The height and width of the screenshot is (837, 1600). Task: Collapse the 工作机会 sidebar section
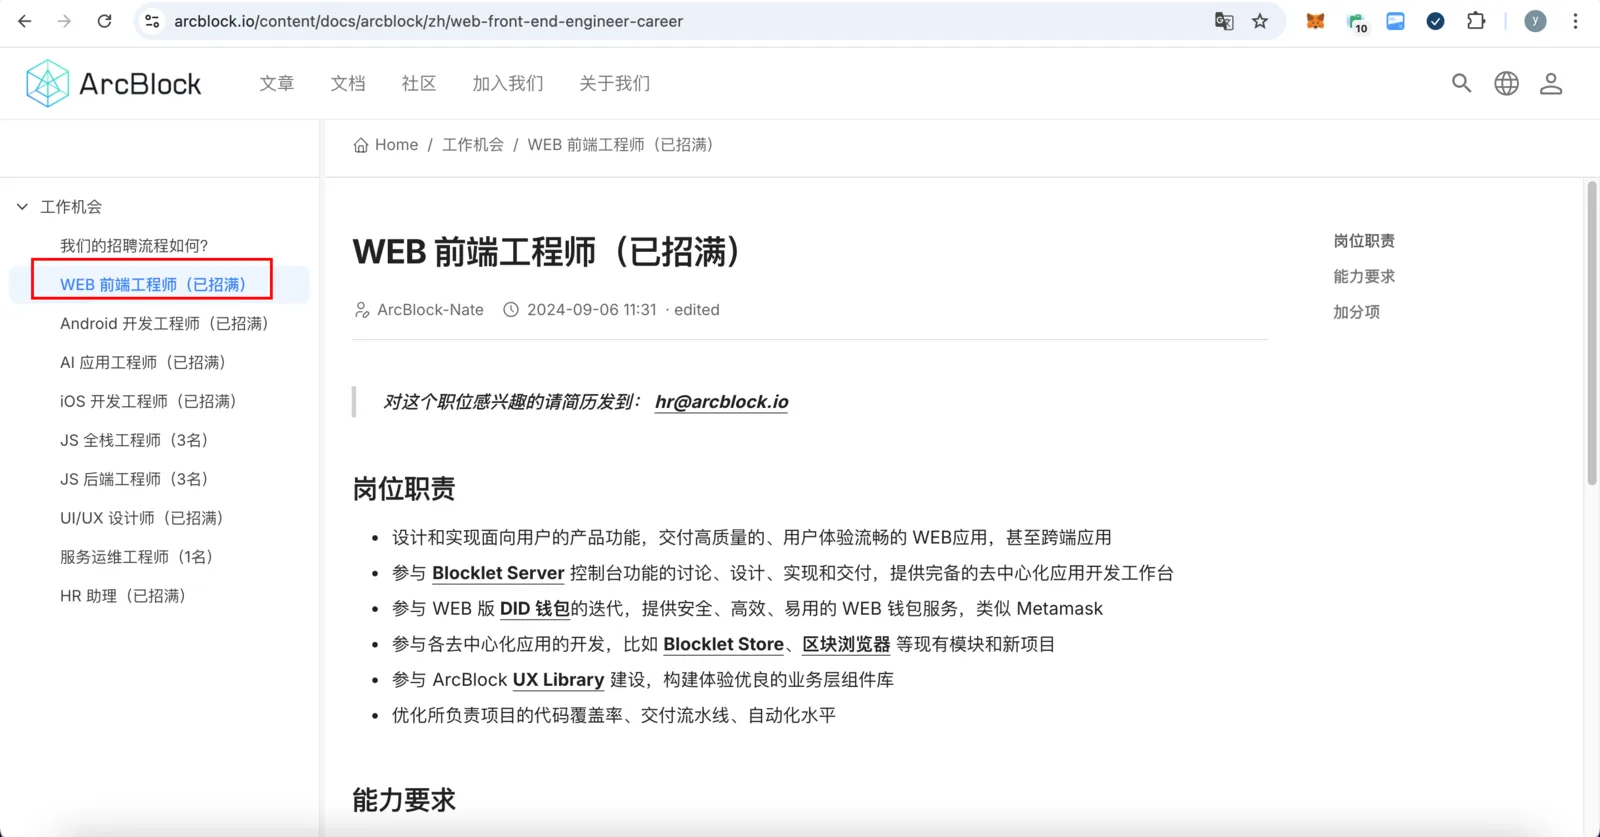click(x=22, y=207)
